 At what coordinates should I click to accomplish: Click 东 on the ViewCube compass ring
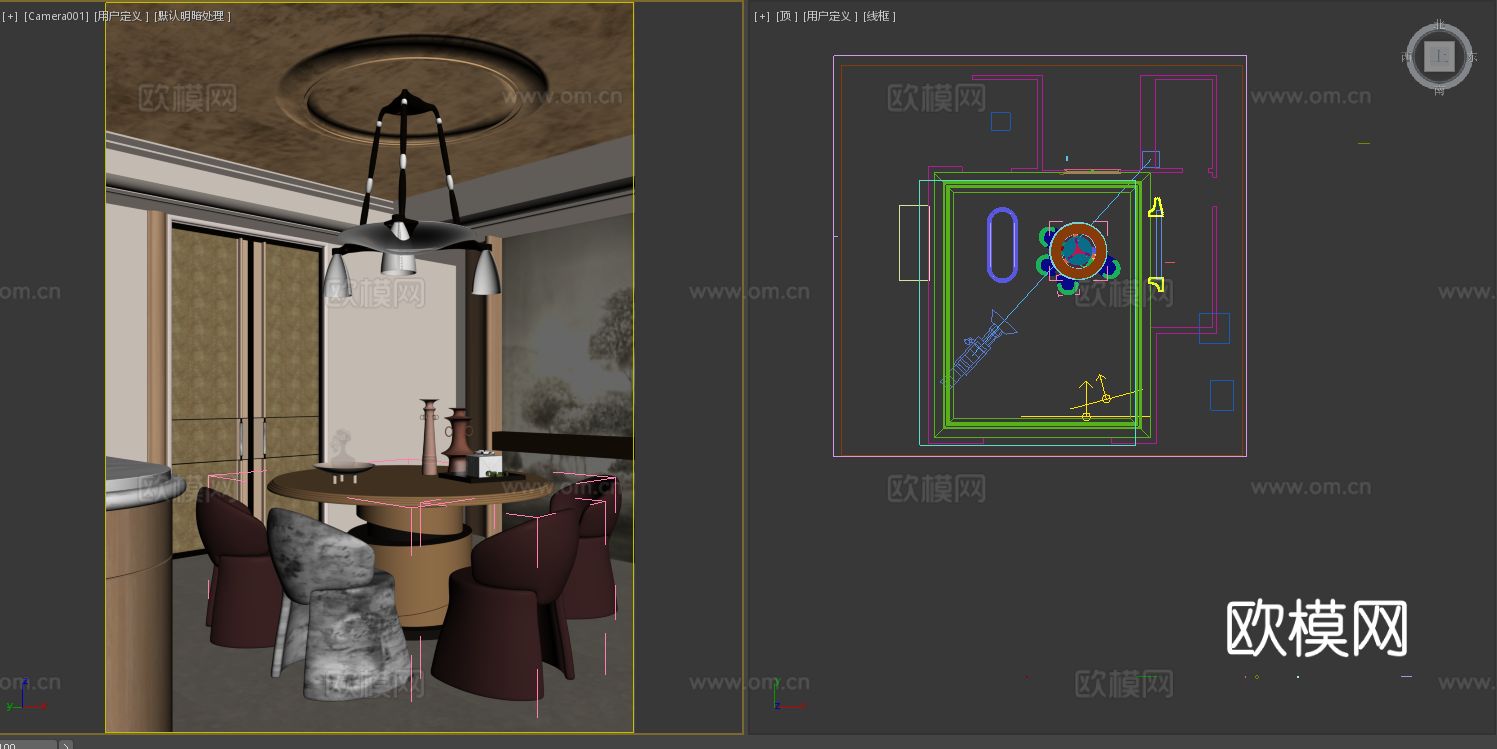pyautogui.click(x=1473, y=56)
